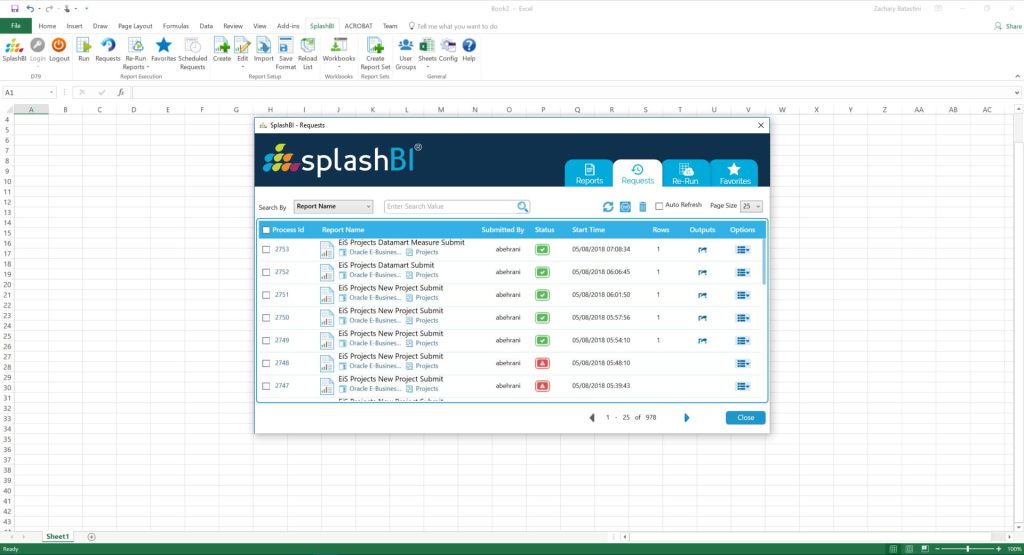Click the icon between refresh and trash

click(x=625, y=206)
